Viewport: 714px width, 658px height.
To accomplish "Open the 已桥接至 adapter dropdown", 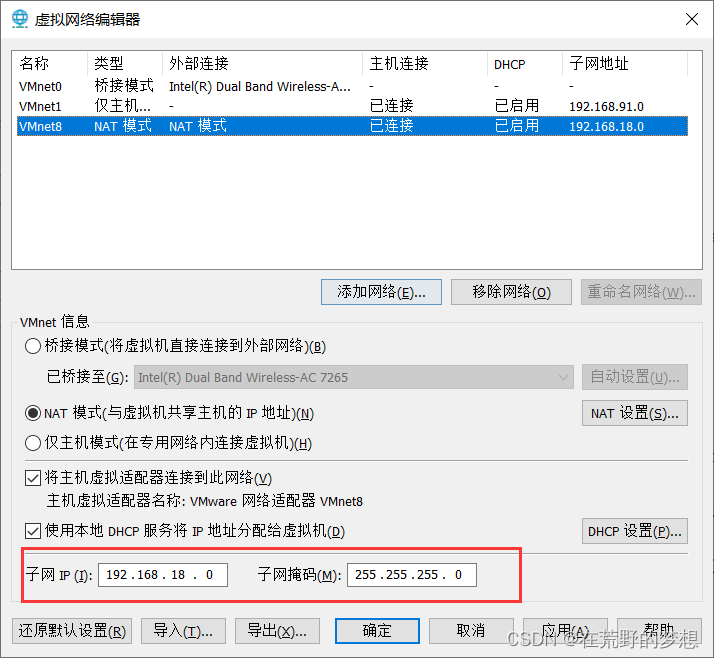I will (x=354, y=377).
